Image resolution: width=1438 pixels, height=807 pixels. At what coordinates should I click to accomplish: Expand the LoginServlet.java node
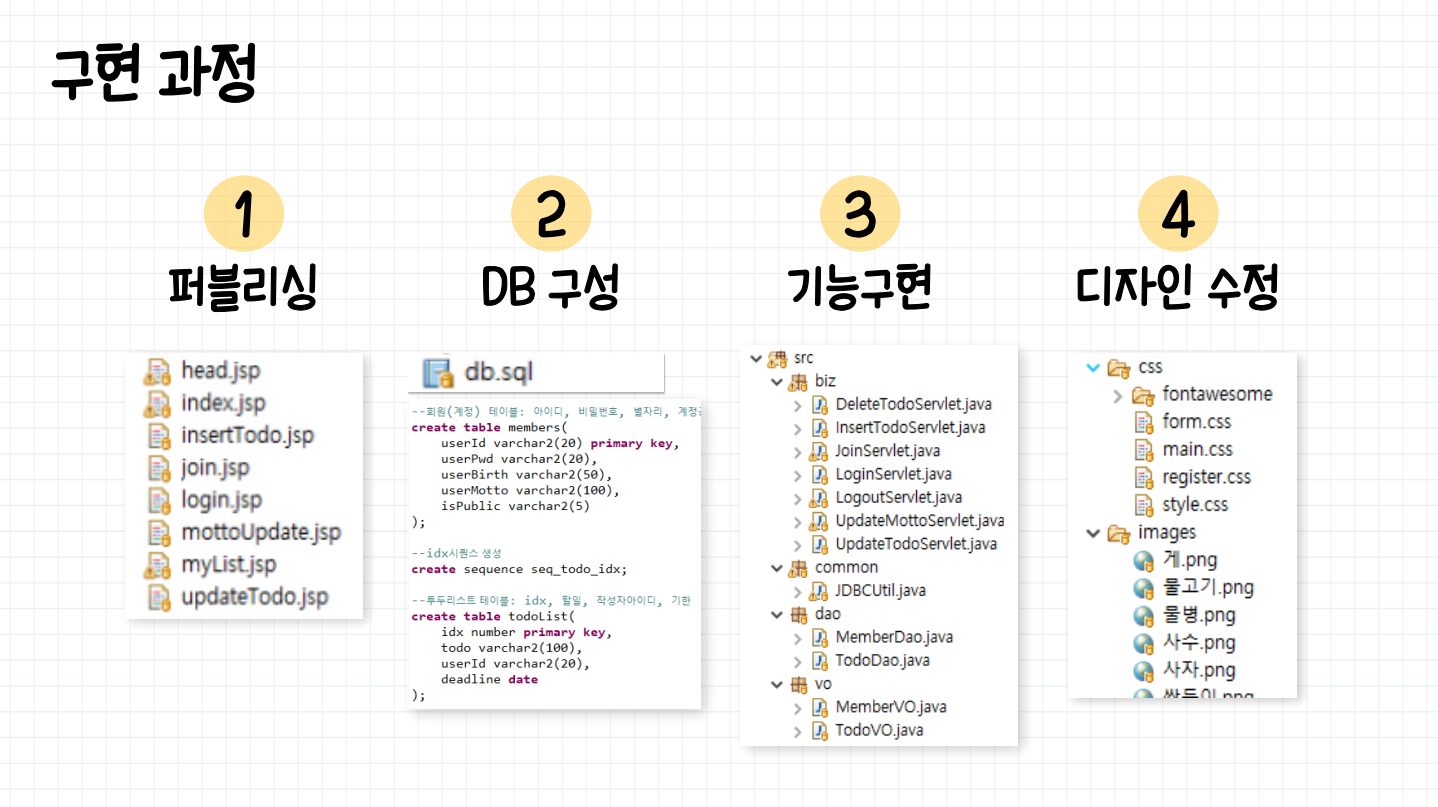click(x=797, y=475)
